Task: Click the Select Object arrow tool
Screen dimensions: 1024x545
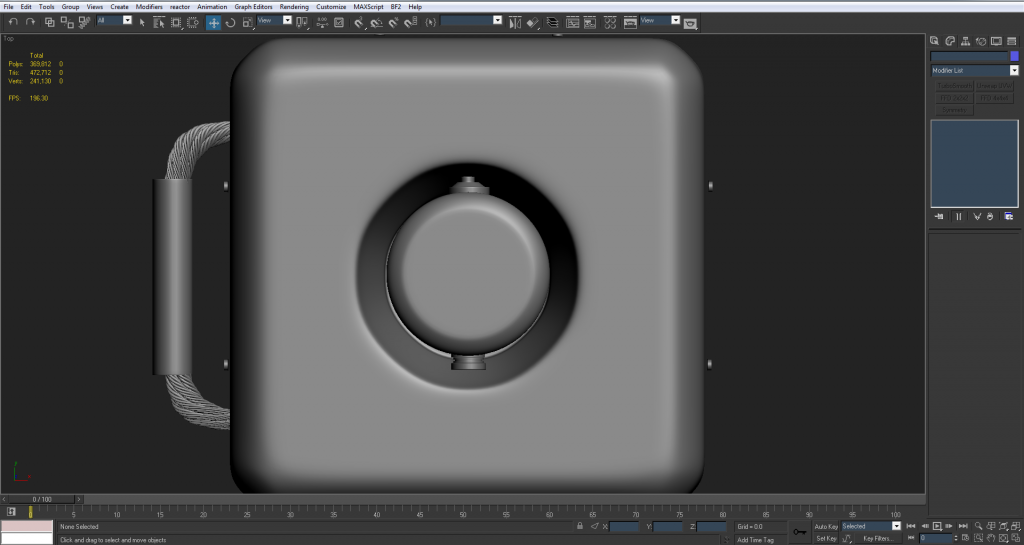Action: tap(143, 21)
